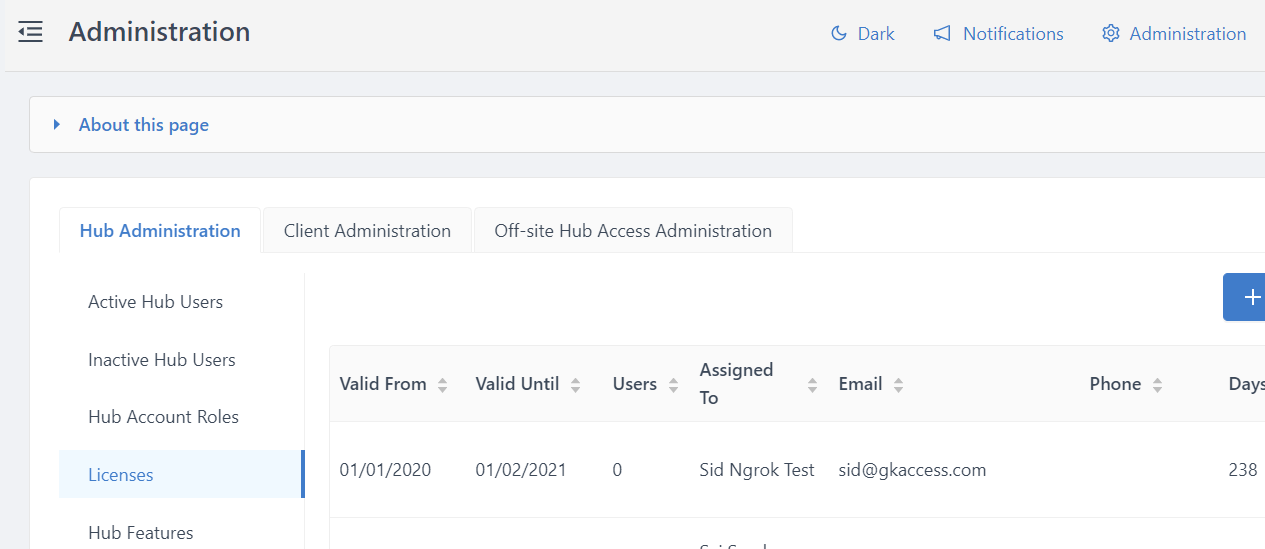Sort by Valid From column arrows

(442, 385)
